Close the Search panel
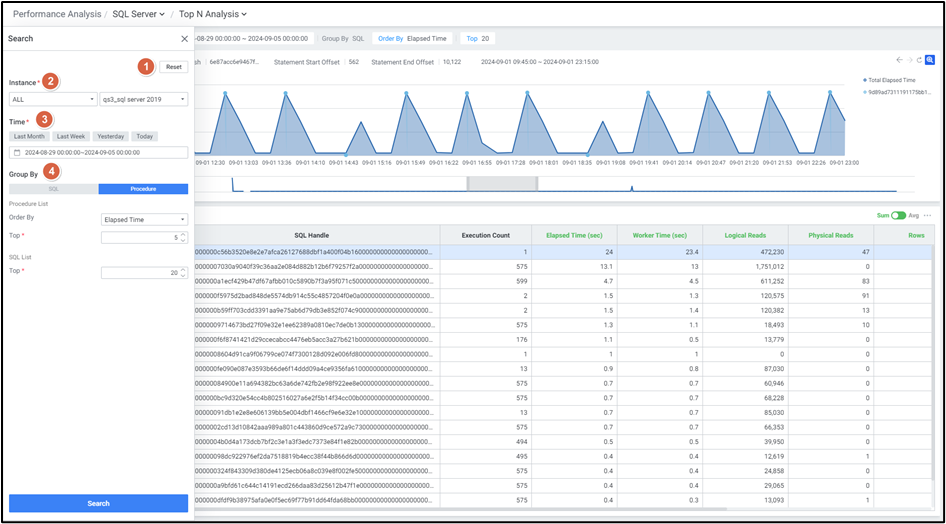This screenshot has height=524, width=946. pyautogui.click(x=184, y=39)
